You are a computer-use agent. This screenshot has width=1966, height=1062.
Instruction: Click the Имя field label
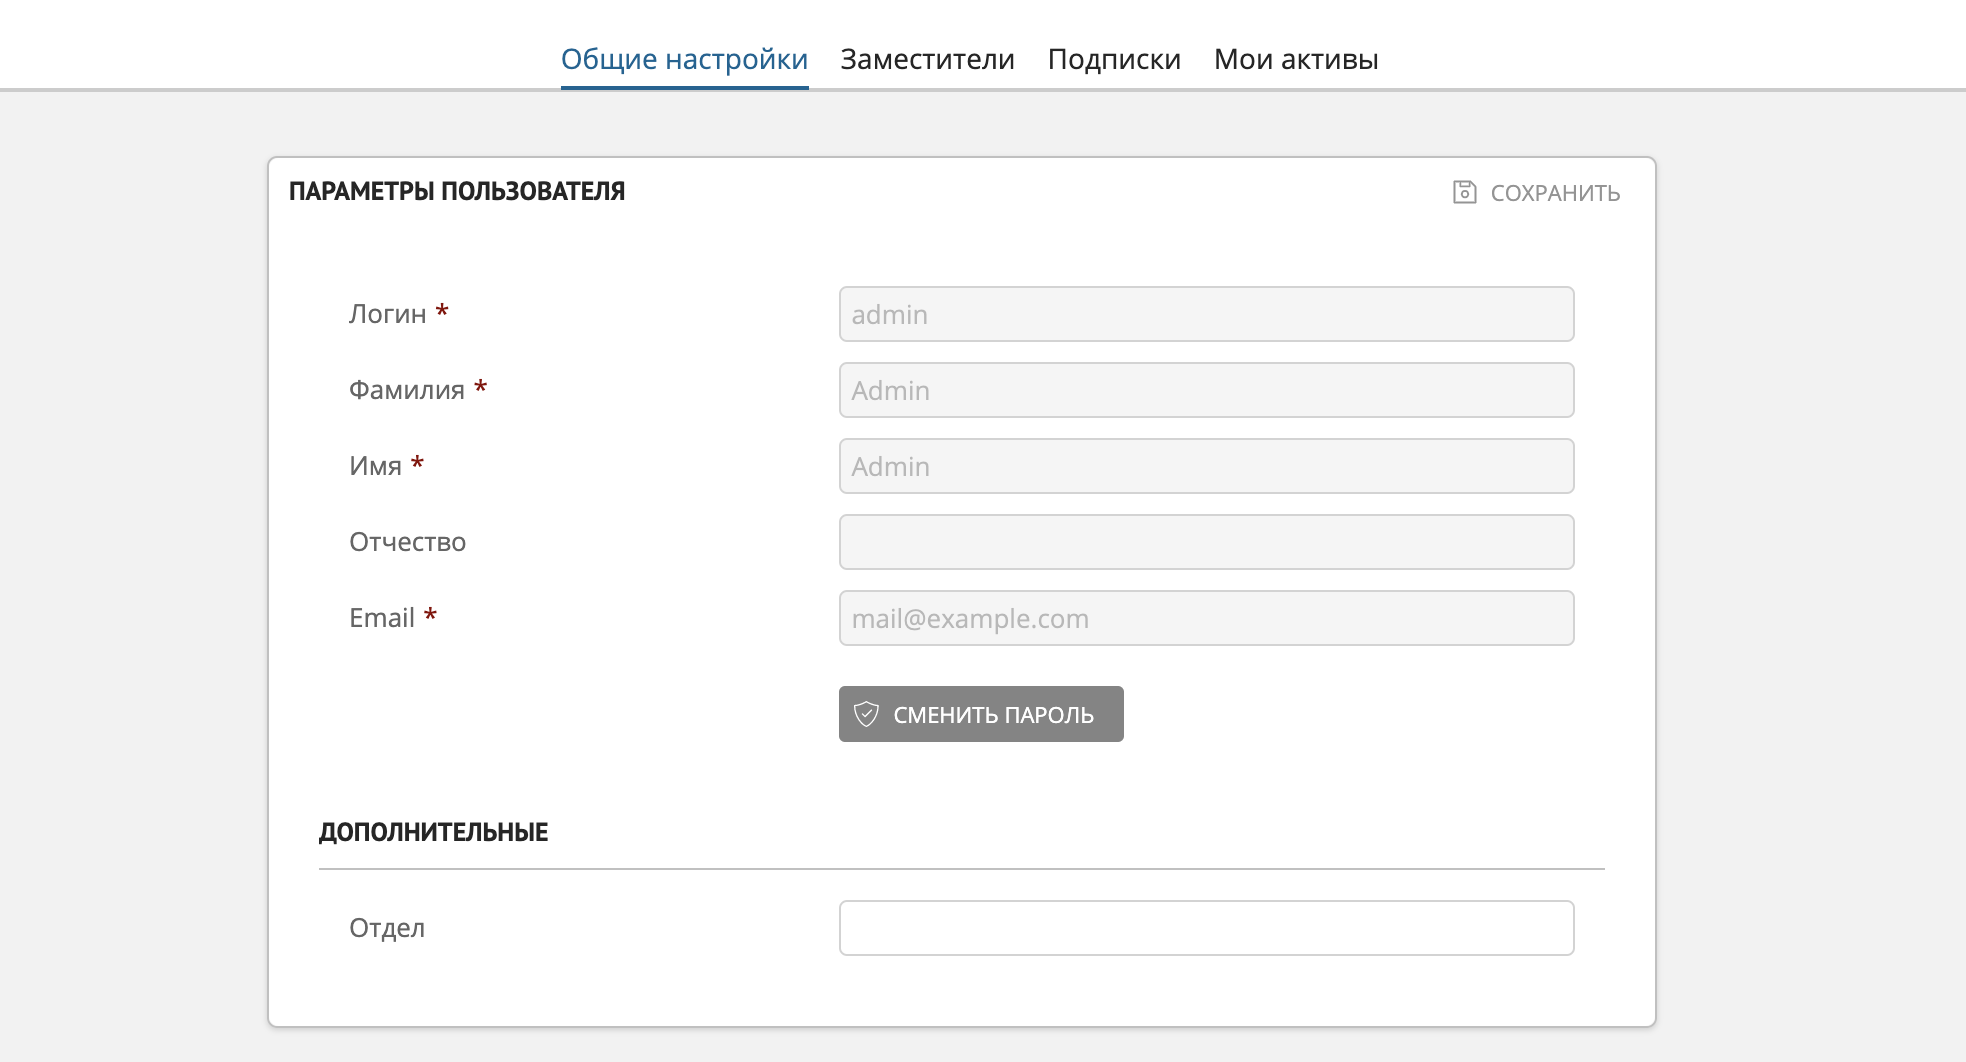click(x=375, y=466)
